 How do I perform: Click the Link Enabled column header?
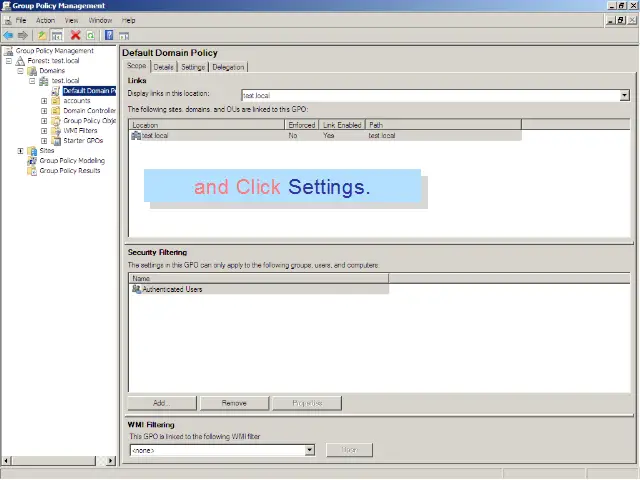pos(342,125)
